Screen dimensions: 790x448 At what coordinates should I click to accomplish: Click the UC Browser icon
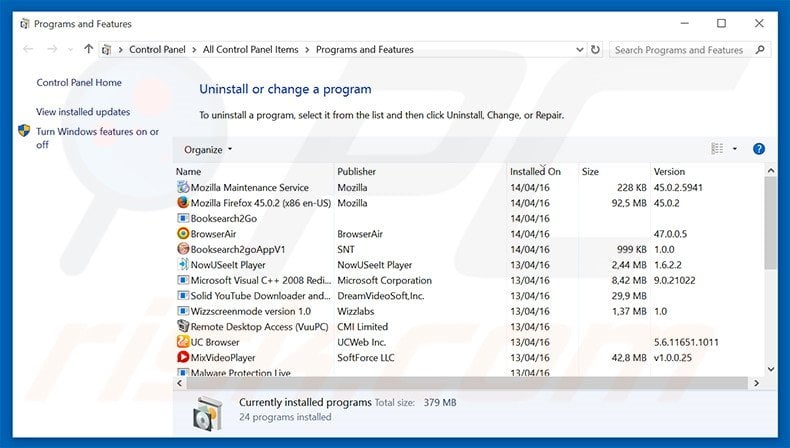183,342
